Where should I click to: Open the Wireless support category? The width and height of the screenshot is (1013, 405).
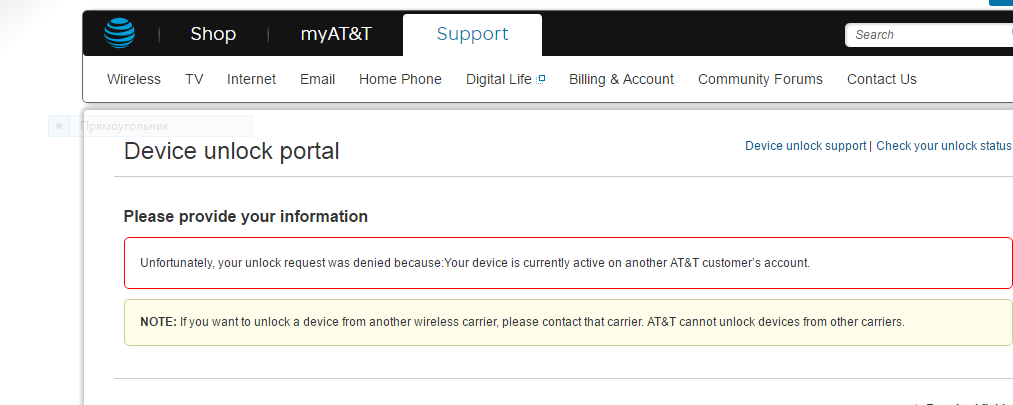134,79
